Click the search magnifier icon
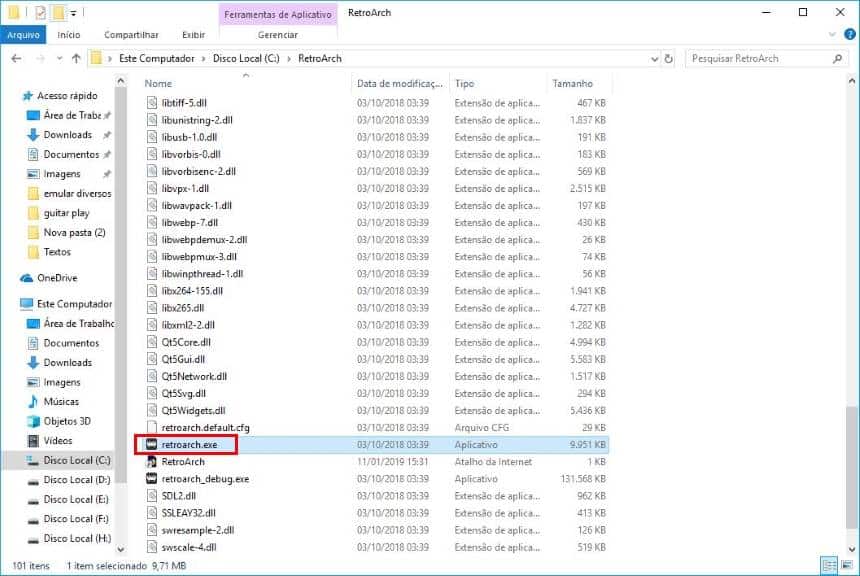 tap(837, 58)
